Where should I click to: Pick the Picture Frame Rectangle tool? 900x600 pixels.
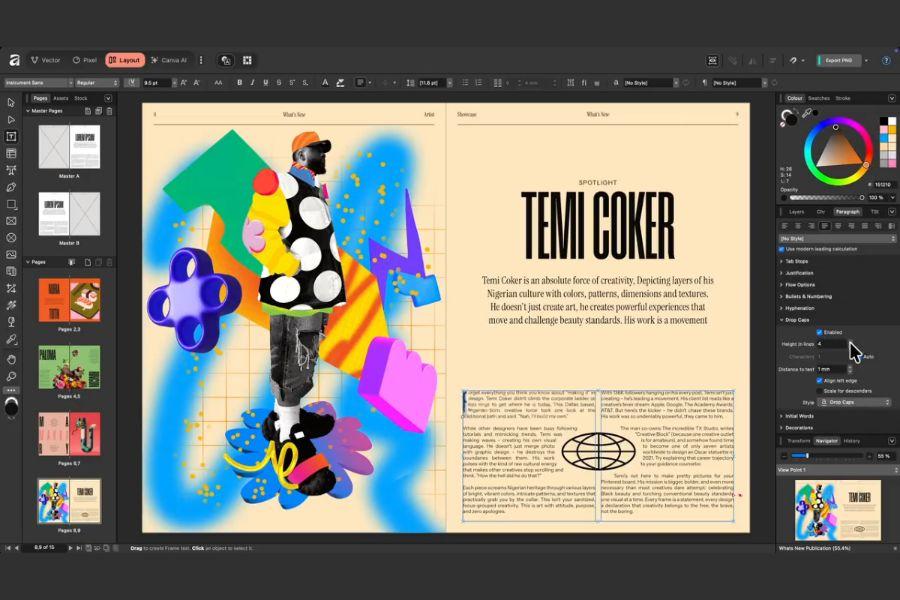11,221
